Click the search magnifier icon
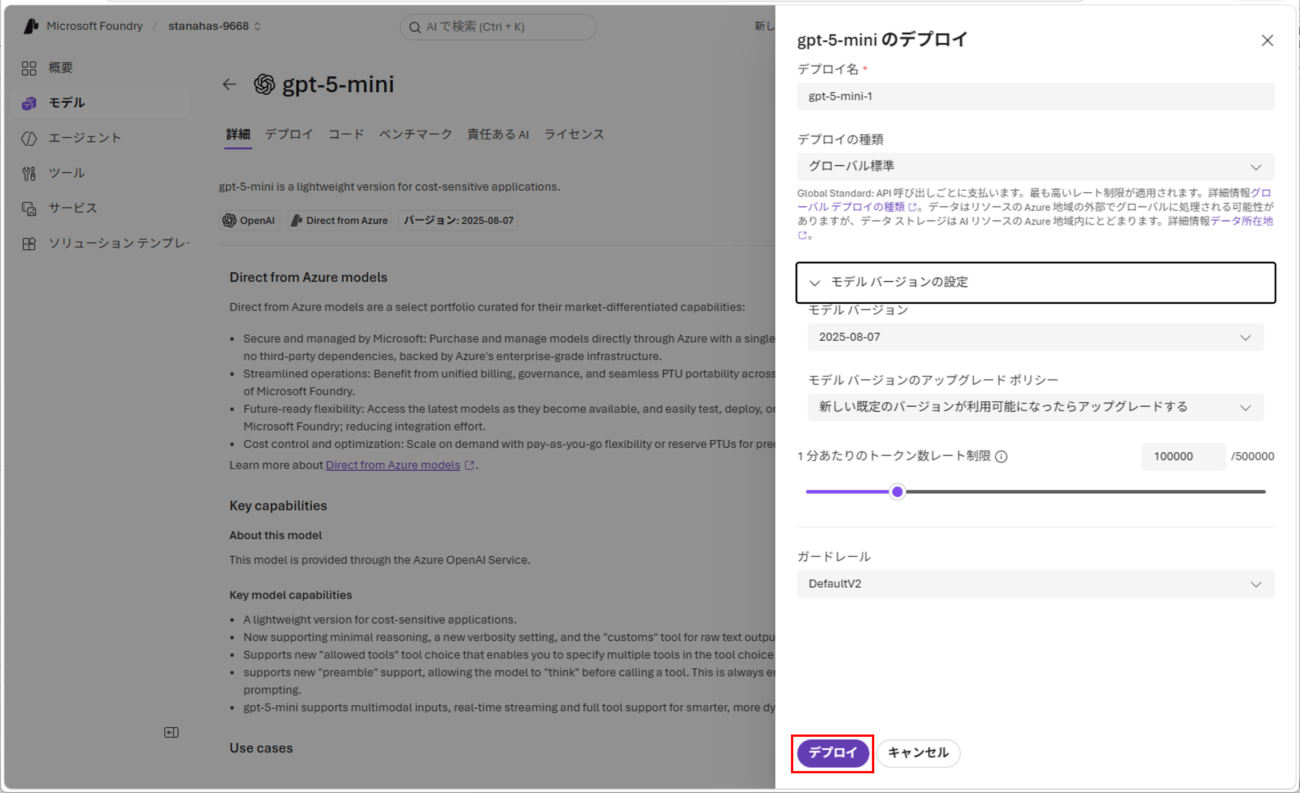 coord(414,27)
